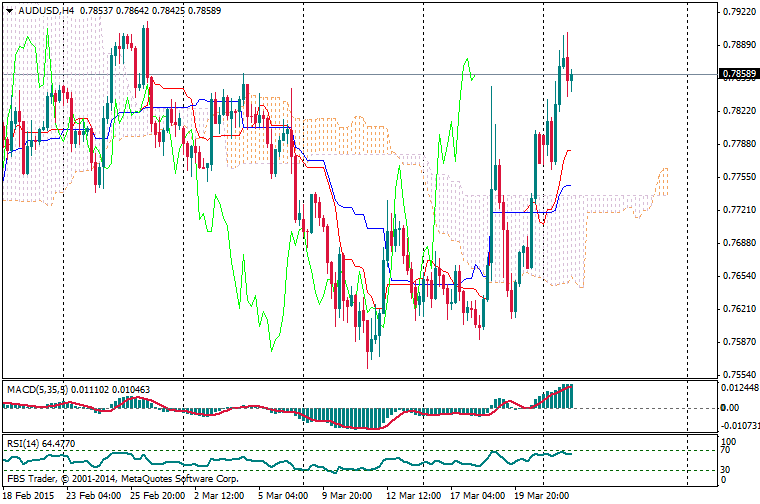The image size is (760, 504).
Task: Click the price scale value 0.77210
Action: click(x=739, y=209)
